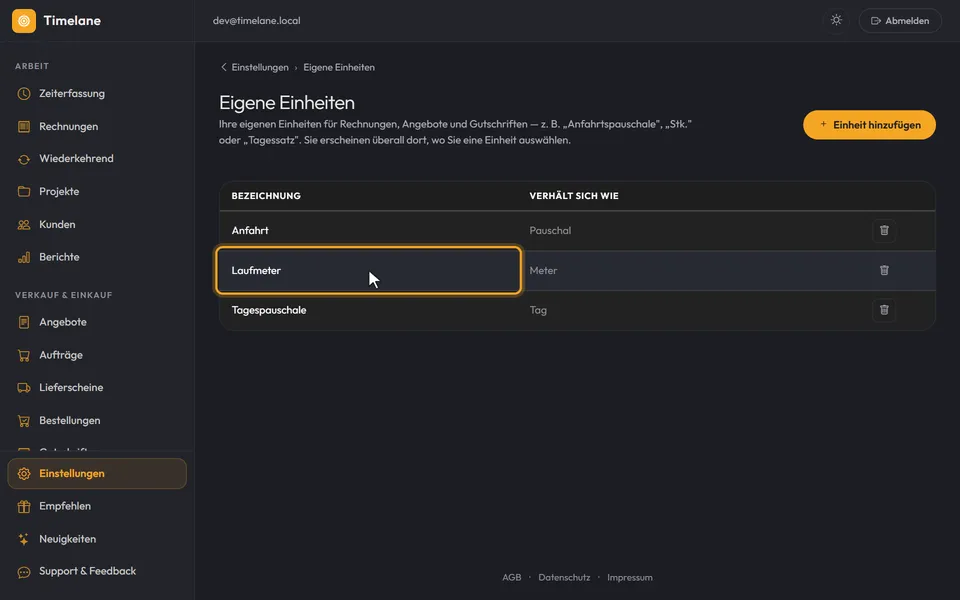960x600 pixels.
Task: Click the Meter value in Laufmeter row
Action: point(543,271)
